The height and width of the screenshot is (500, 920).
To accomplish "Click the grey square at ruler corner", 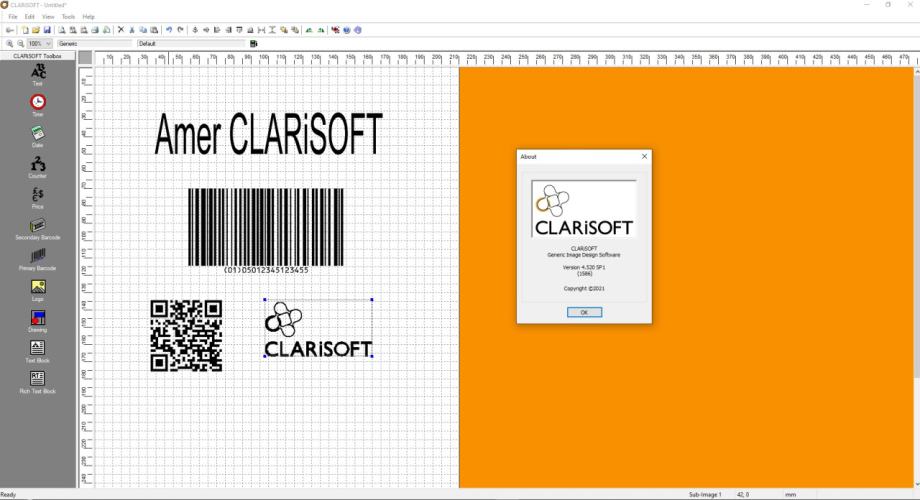I will pos(86,58).
